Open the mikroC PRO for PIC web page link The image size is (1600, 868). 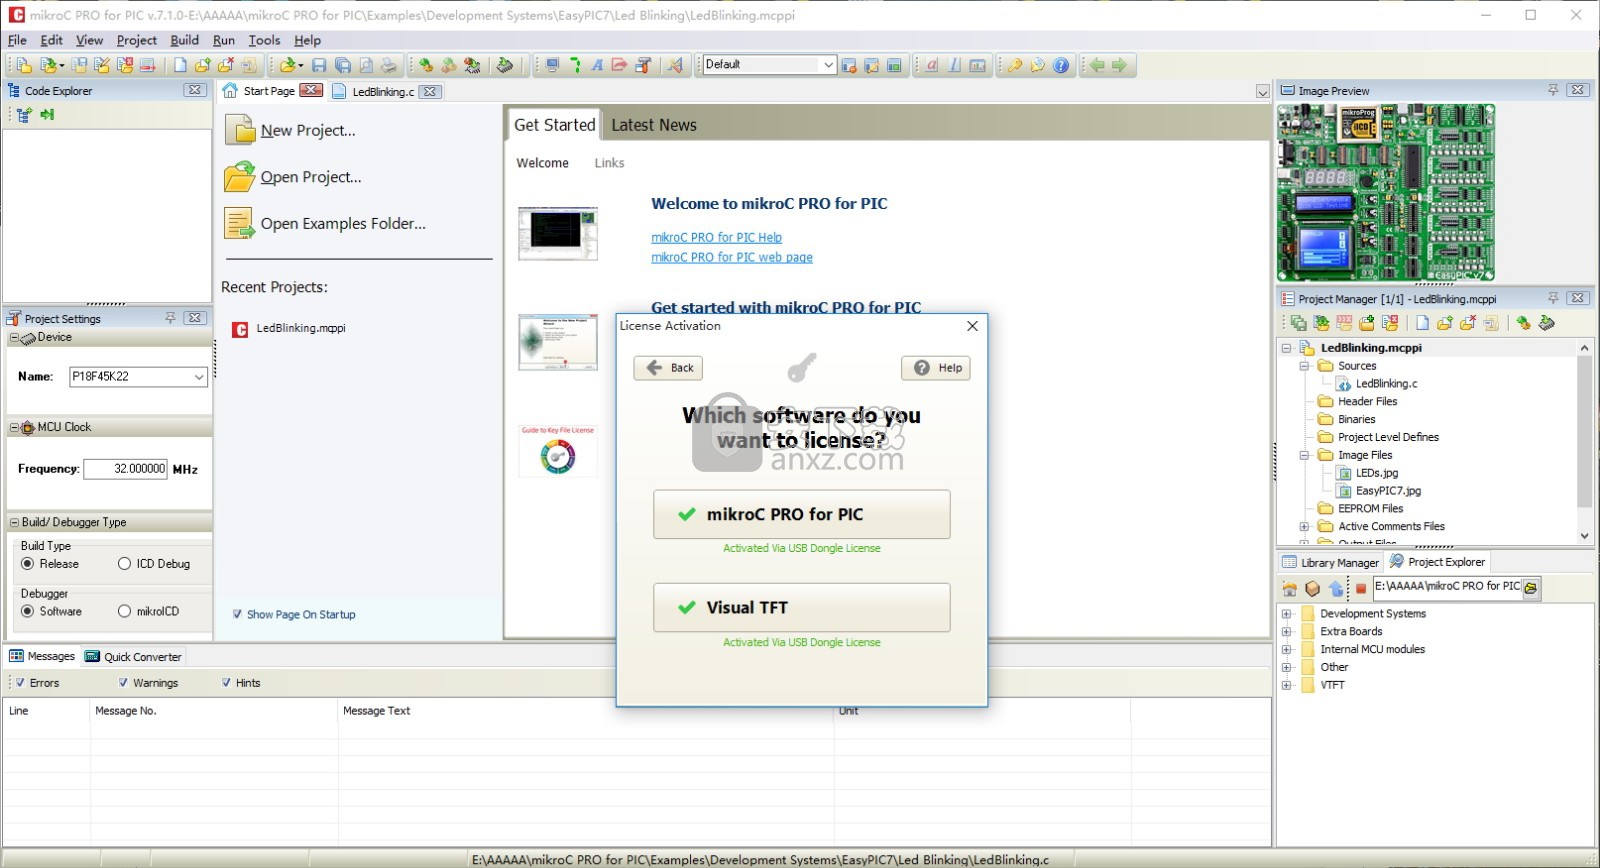732,257
